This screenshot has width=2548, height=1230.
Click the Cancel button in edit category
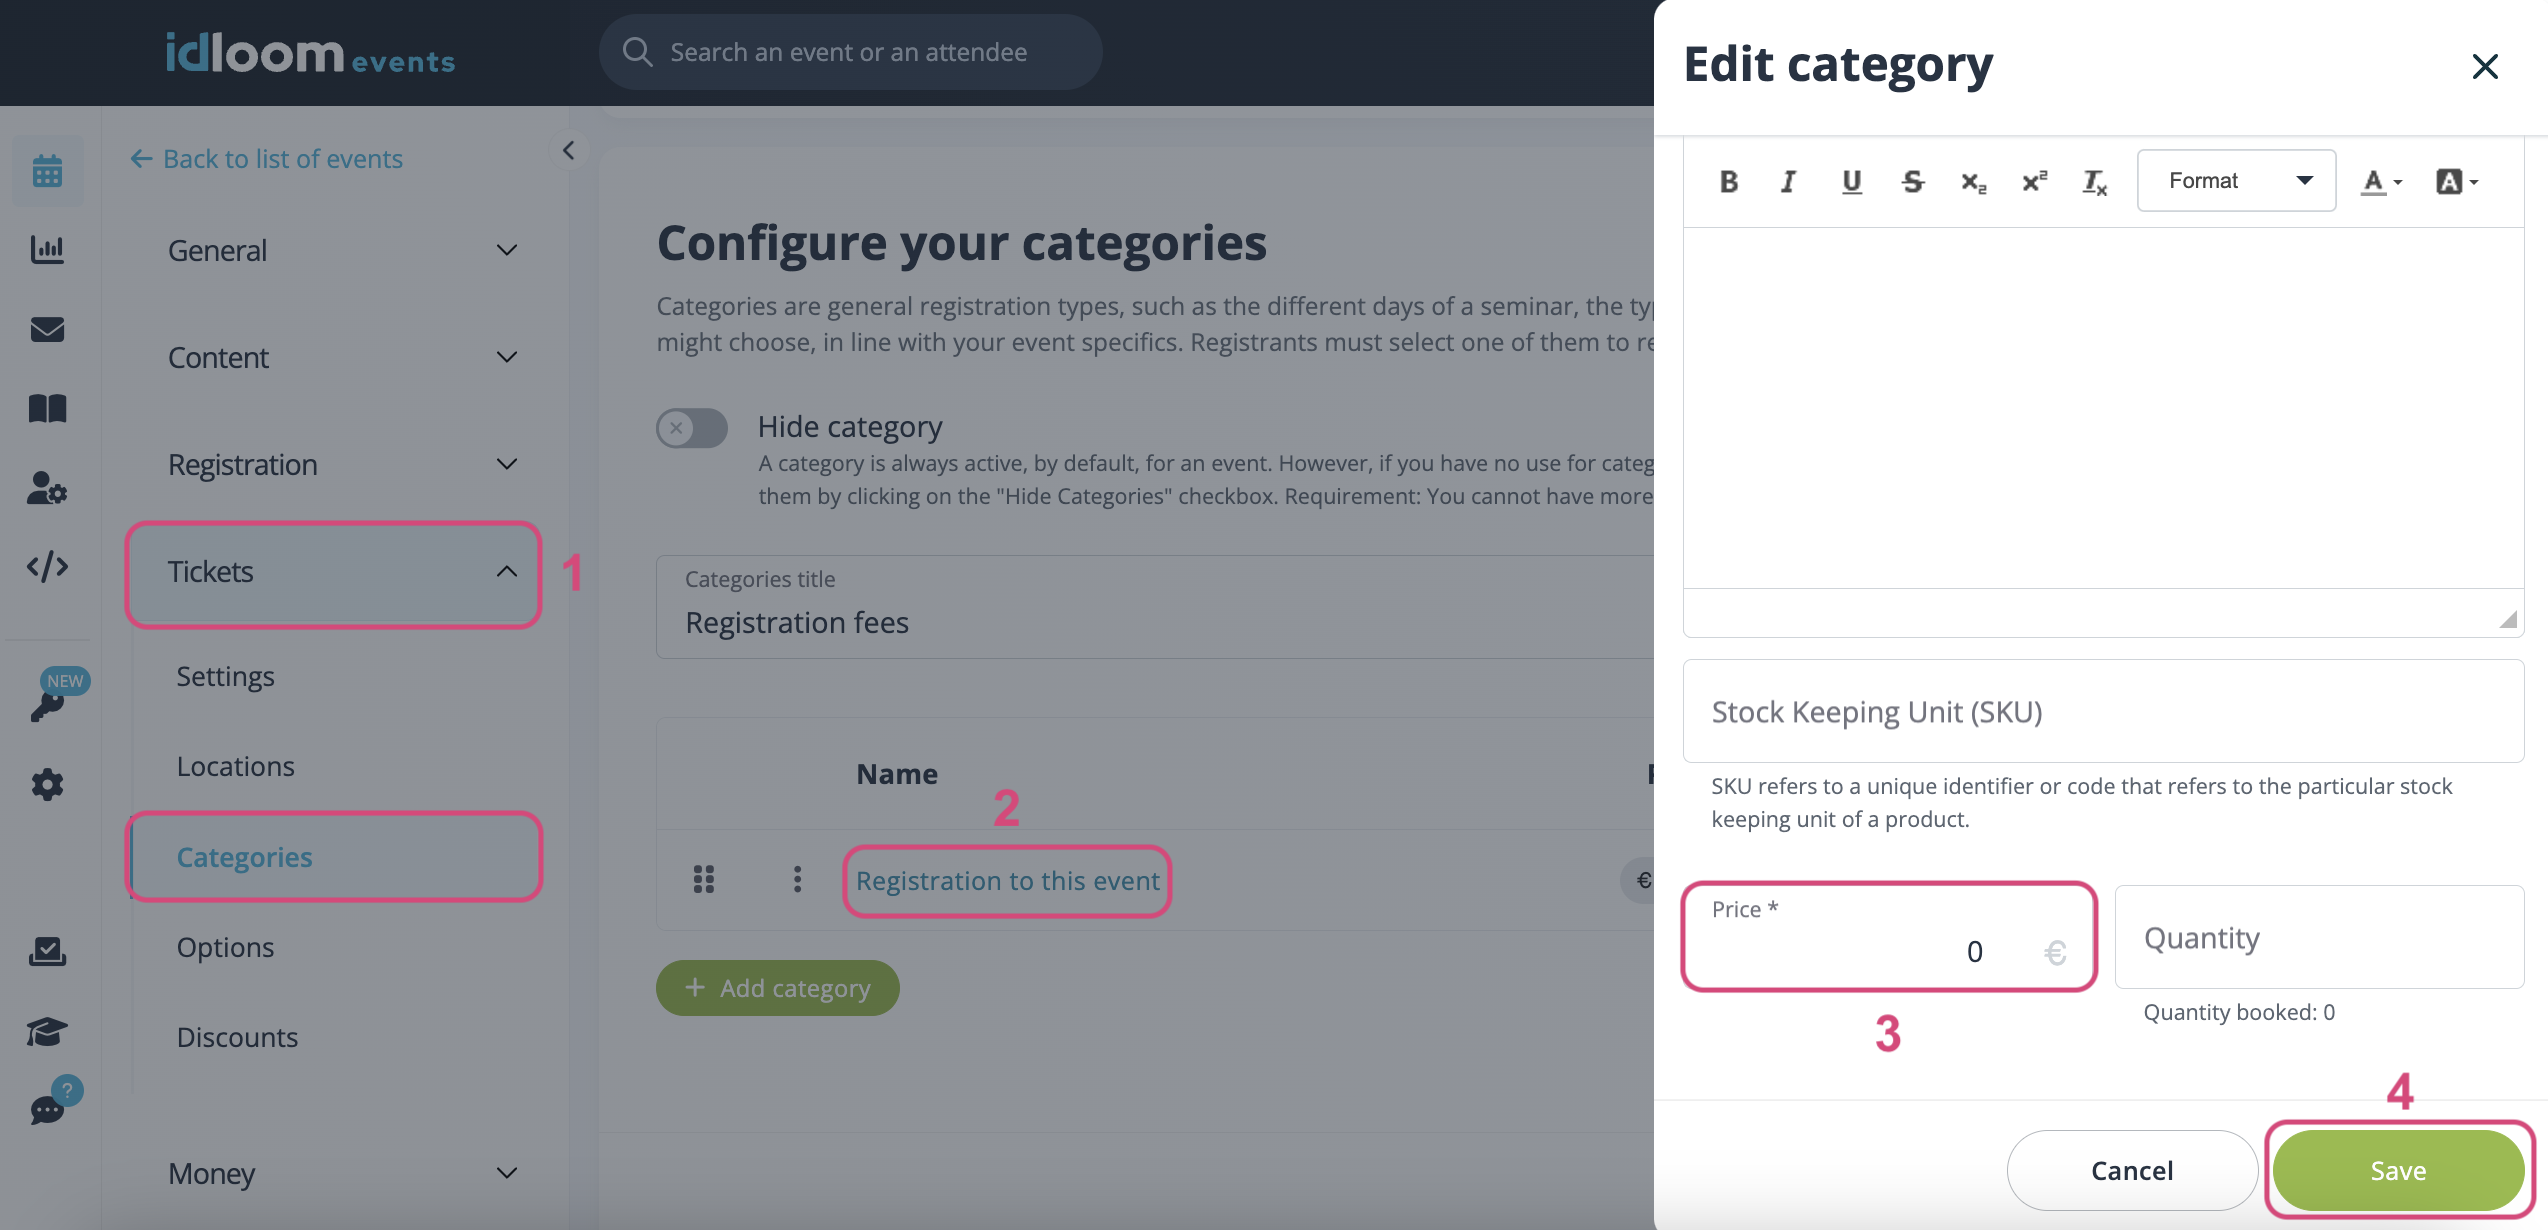(x=2130, y=1170)
